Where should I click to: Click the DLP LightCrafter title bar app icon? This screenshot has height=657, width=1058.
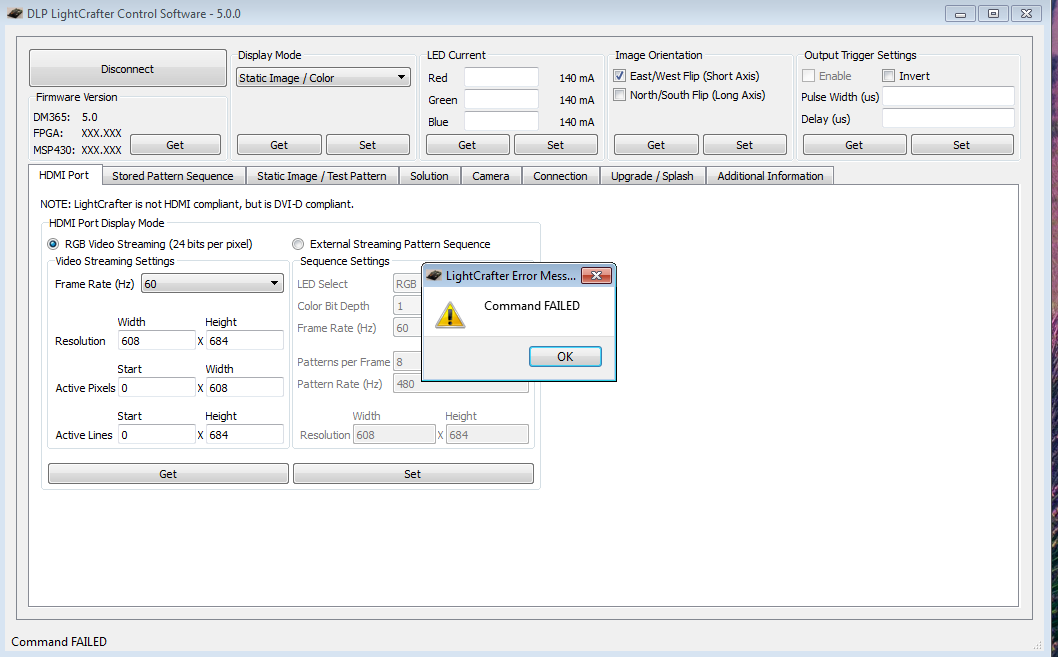[x=15, y=13]
